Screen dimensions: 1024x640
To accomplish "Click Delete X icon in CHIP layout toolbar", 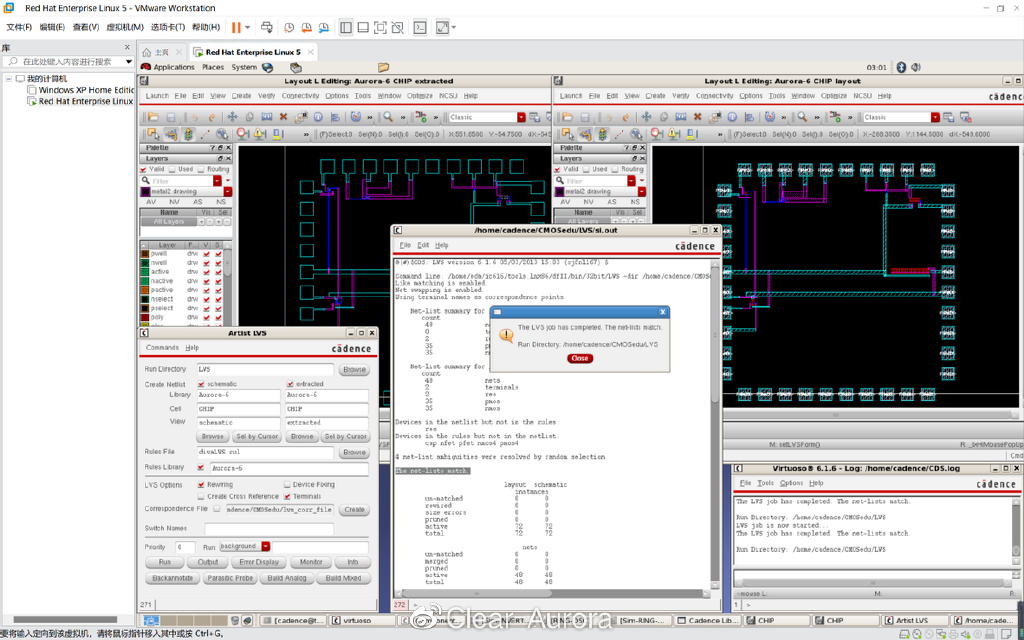I will click(697, 117).
